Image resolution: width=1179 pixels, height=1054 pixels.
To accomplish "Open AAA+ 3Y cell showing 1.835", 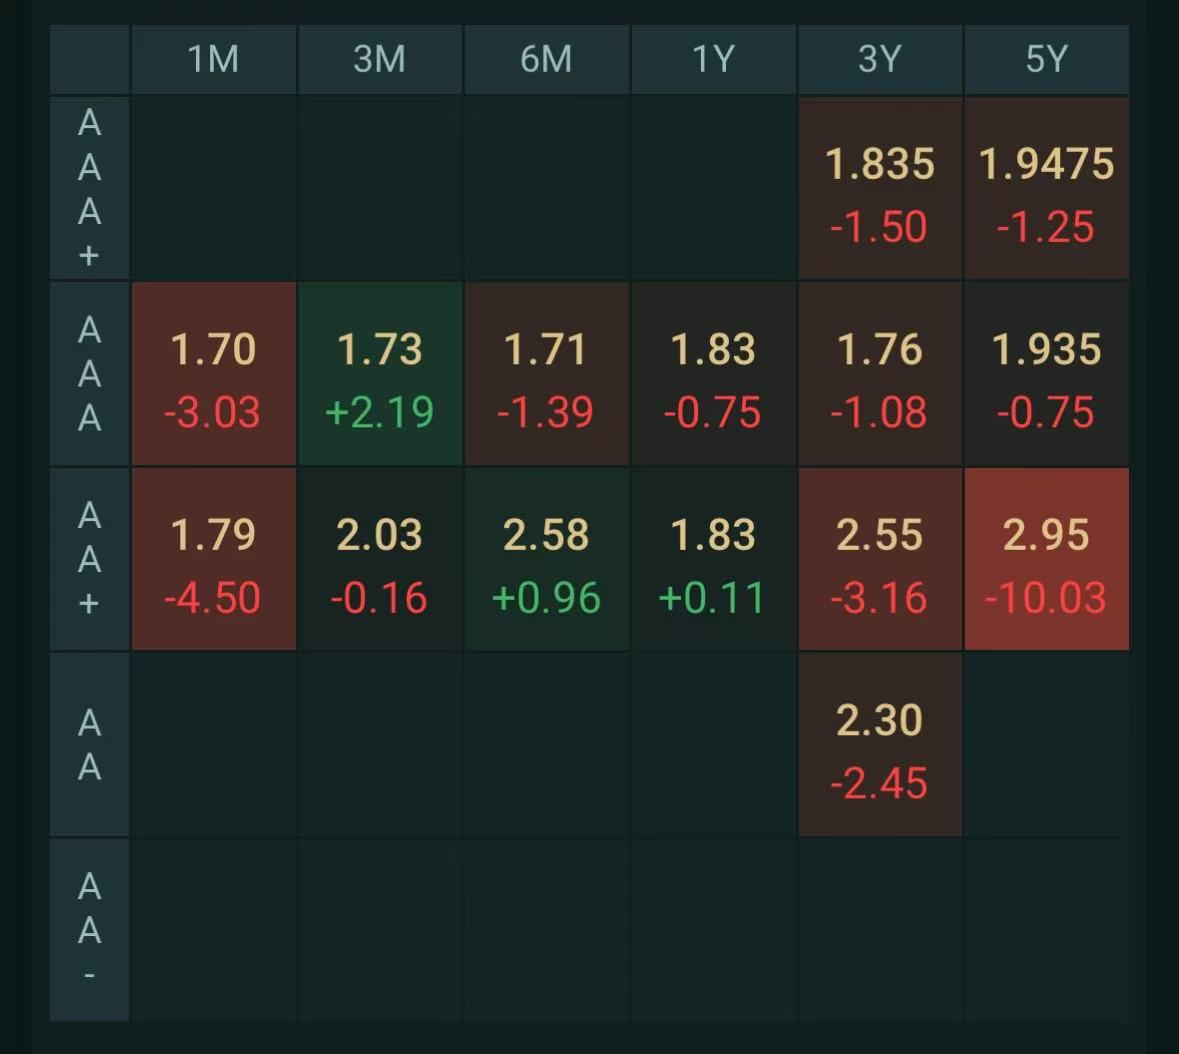I will pyautogui.click(x=880, y=188).
